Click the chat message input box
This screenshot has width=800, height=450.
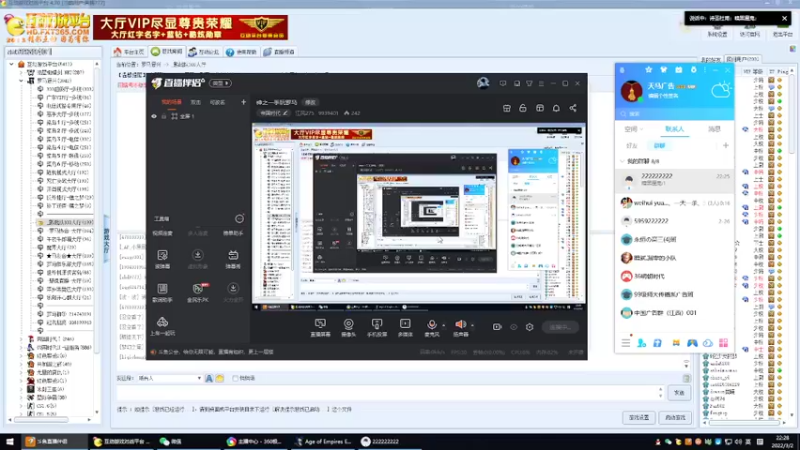[x=388, y=393]
